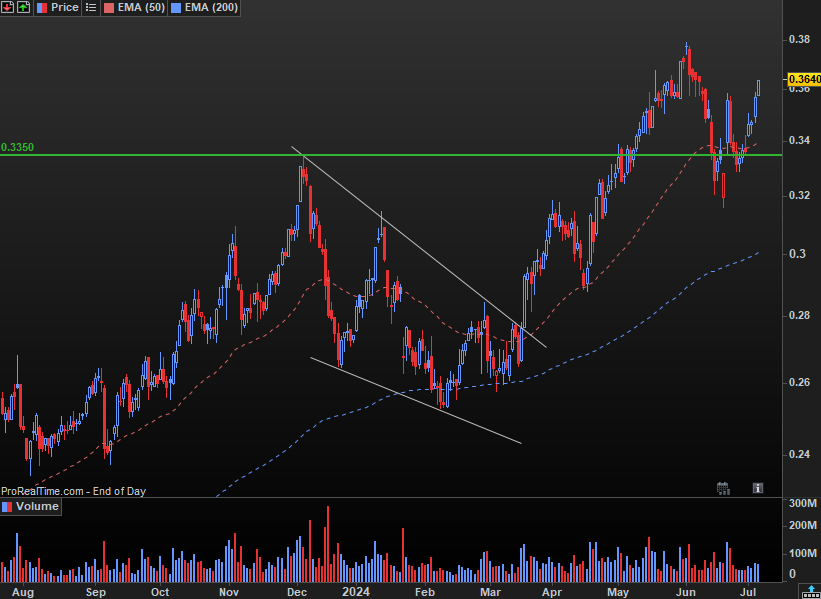Click the Mar label on the time axis

coord(490,592)
